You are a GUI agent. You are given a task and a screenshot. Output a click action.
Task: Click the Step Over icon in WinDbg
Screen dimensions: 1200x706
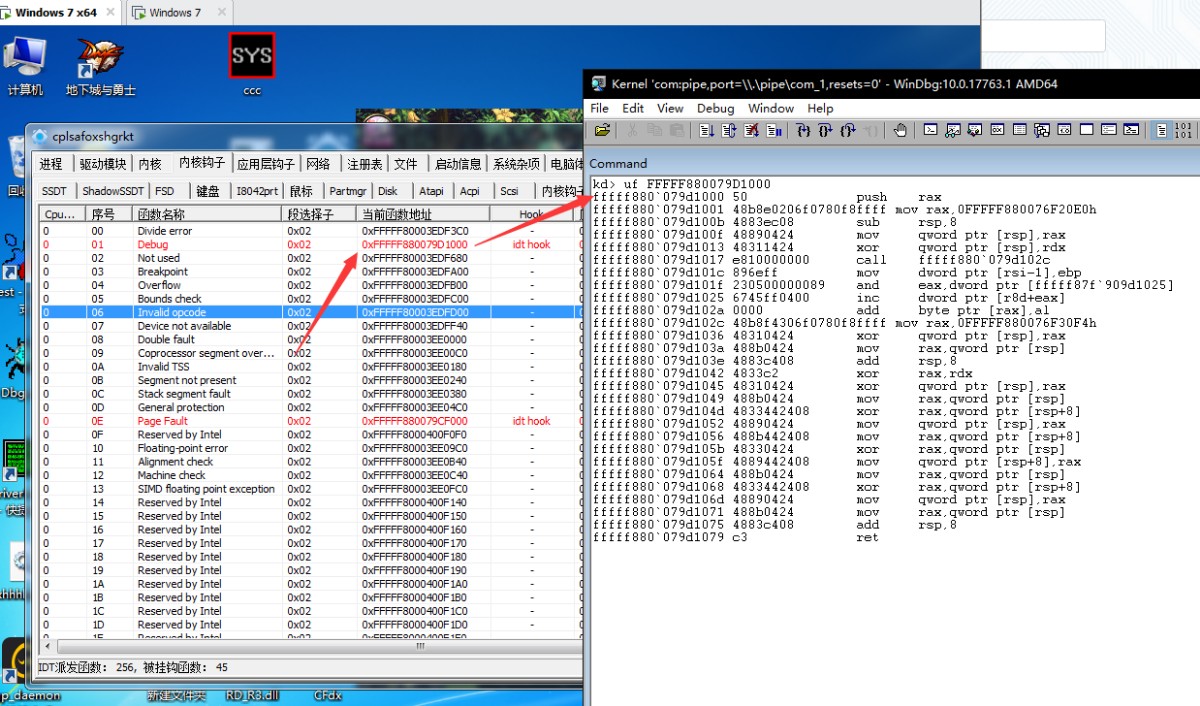pyautogui.click(x=825, y=130)
